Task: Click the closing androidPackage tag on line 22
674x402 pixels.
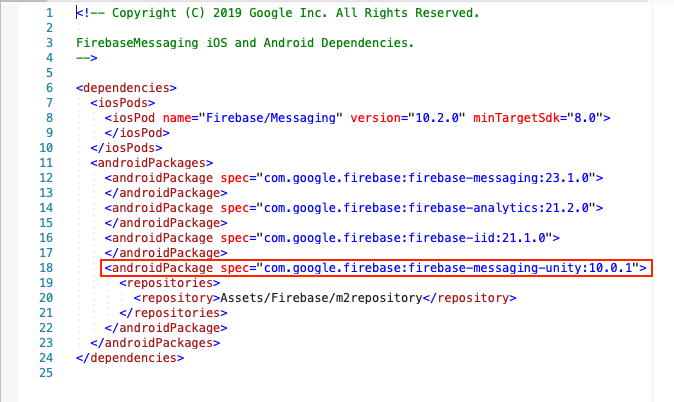Action: pyautogui.click(x=166, y=328)
